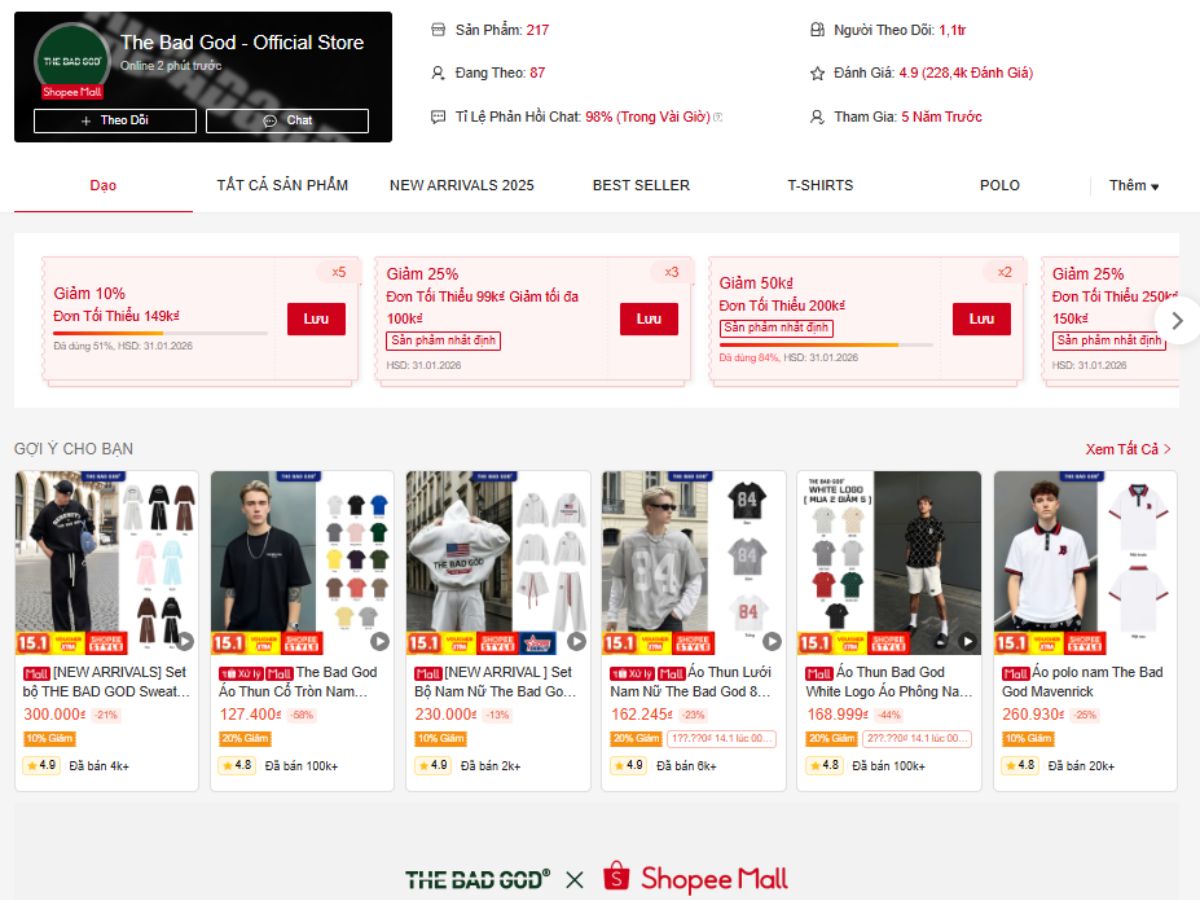Click the Giảm 50k₫ voucher usage progress bar

tap(826, 345)
